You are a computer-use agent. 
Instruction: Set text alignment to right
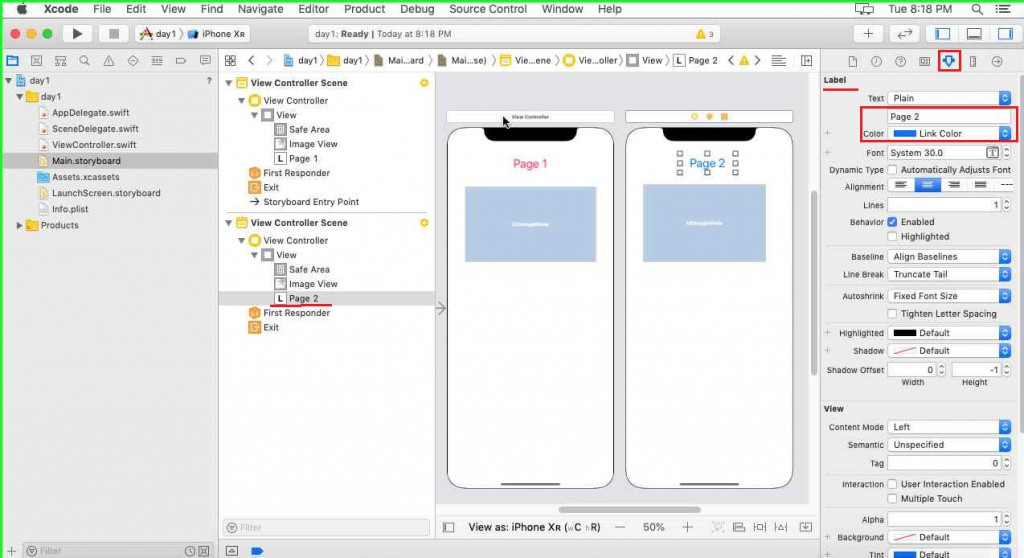[x=954, y=186]
